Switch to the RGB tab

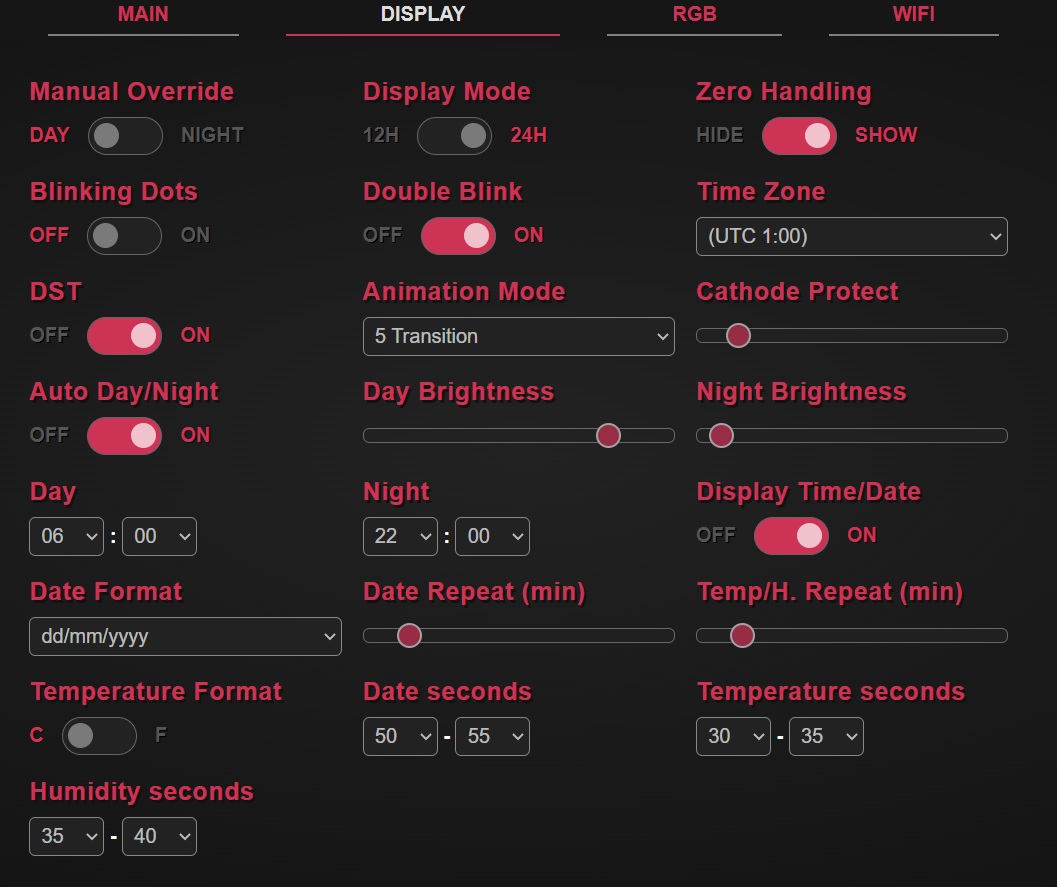tap(694, 15)
